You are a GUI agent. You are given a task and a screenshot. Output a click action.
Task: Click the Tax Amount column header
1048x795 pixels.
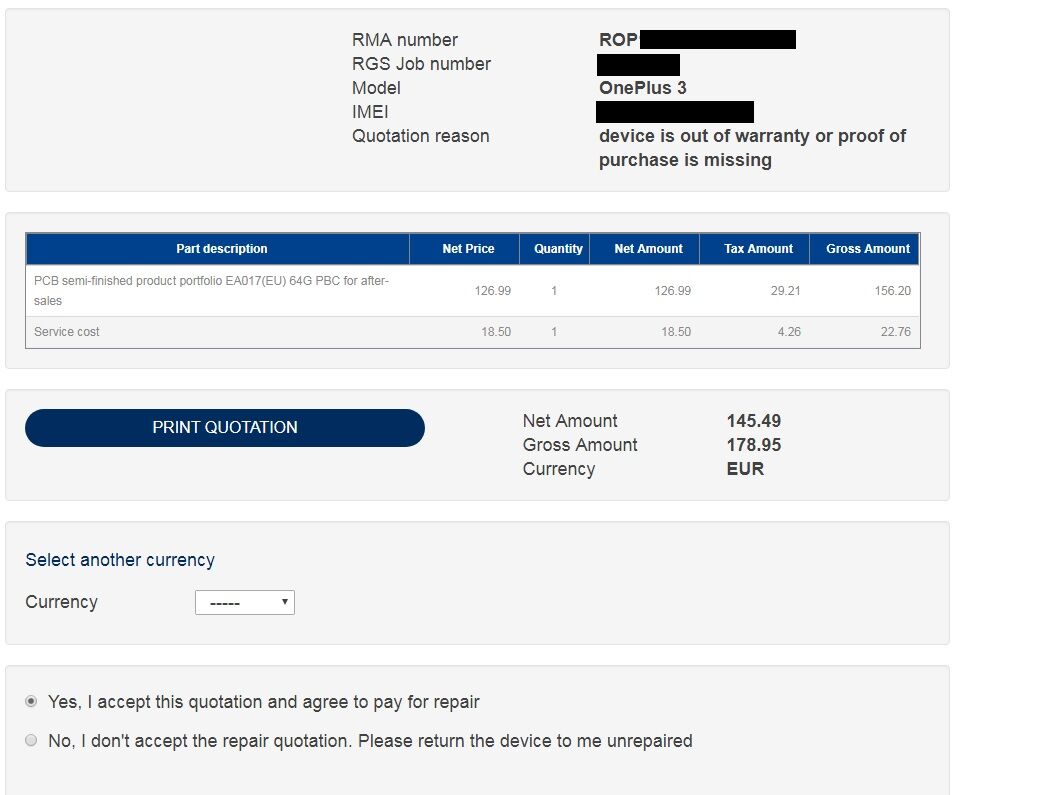[758, 249]
